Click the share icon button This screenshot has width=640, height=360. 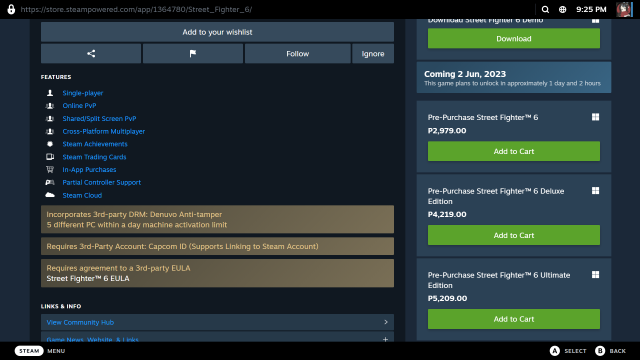click(91, 53)
